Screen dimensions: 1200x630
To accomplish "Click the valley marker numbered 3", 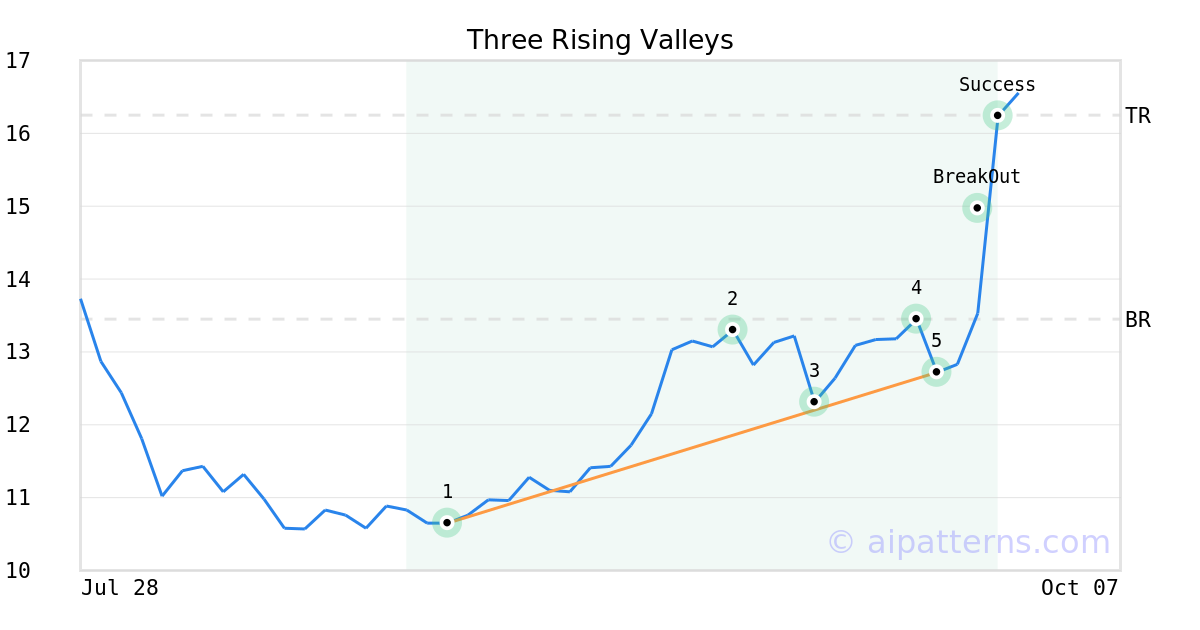I will click(x=814, y=401).
